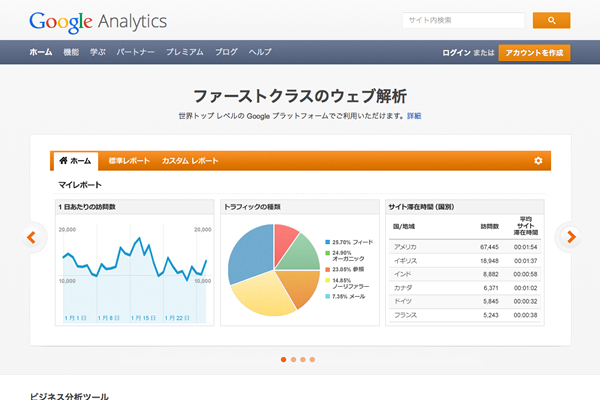600x400 pixels.
Task: Click the 1 日あたりの訪問数 widget title
Action: pyautogui.click(x=87, y=207)
